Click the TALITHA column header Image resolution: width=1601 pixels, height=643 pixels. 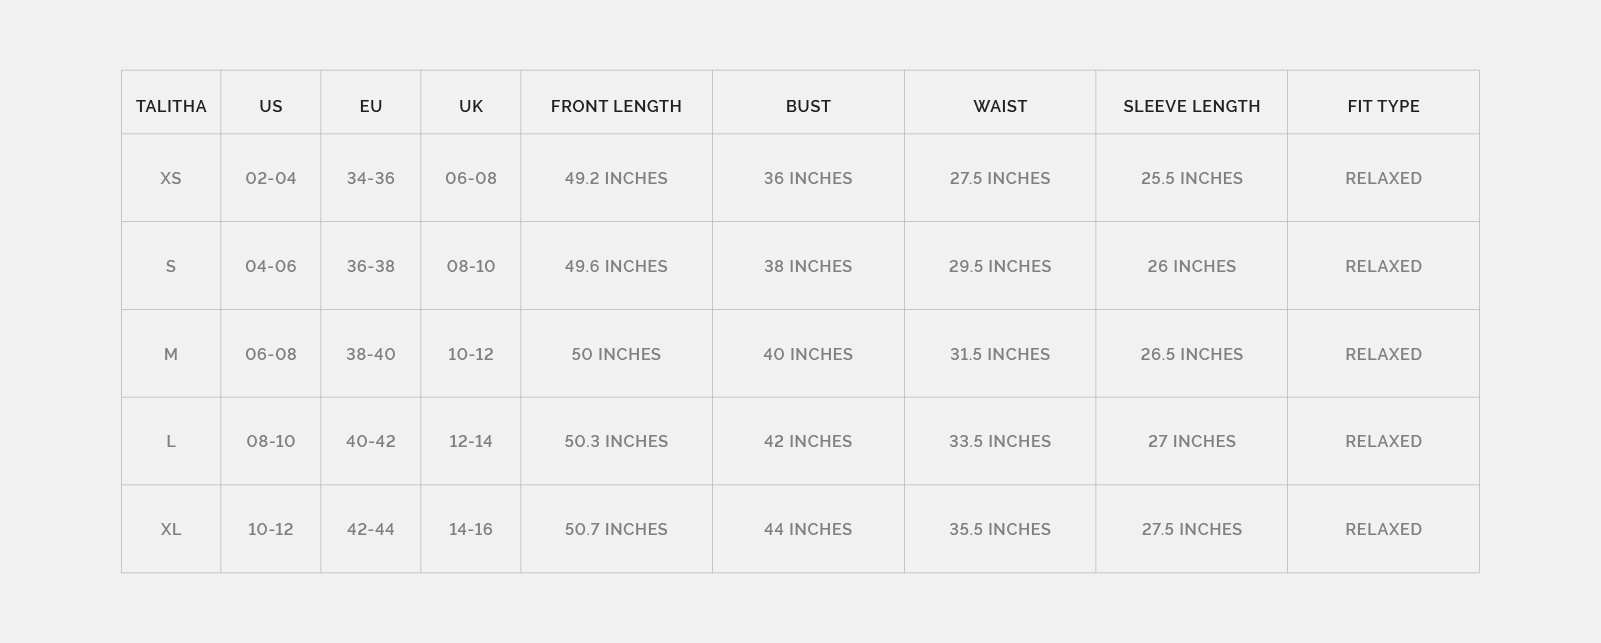(171, 106)
